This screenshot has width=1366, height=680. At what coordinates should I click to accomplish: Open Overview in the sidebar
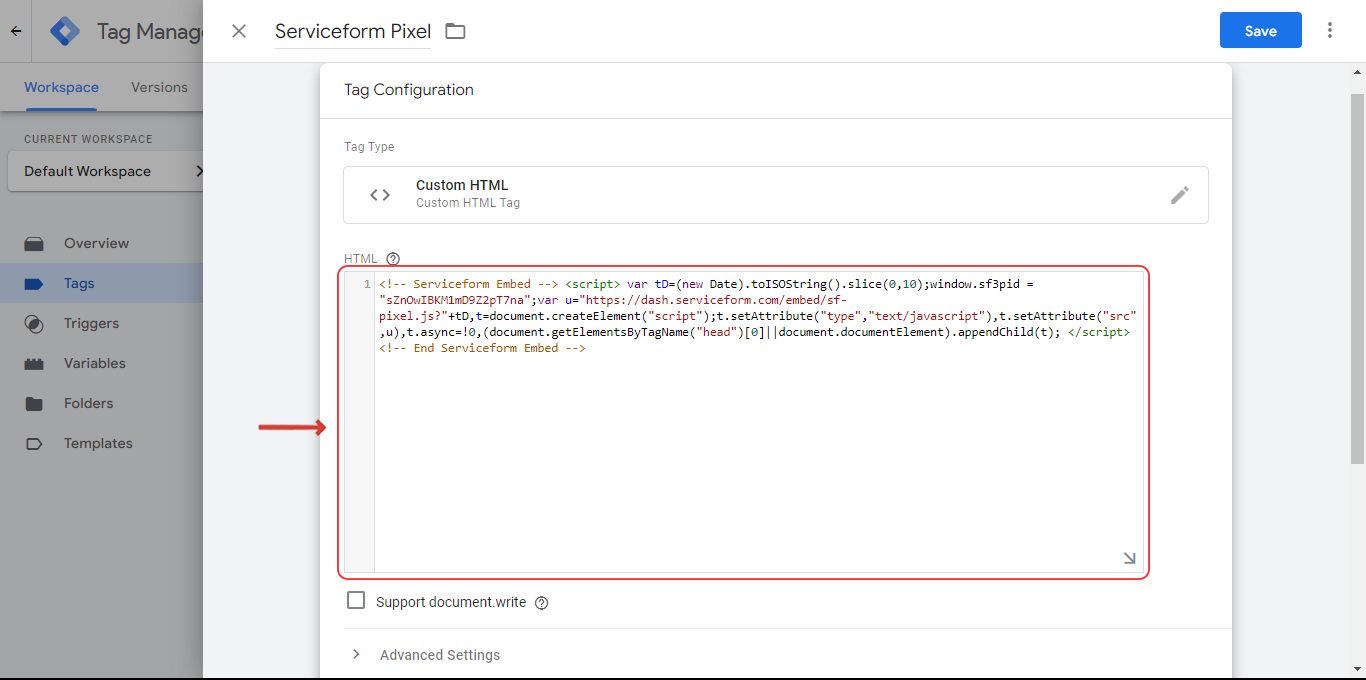(101, 243)
